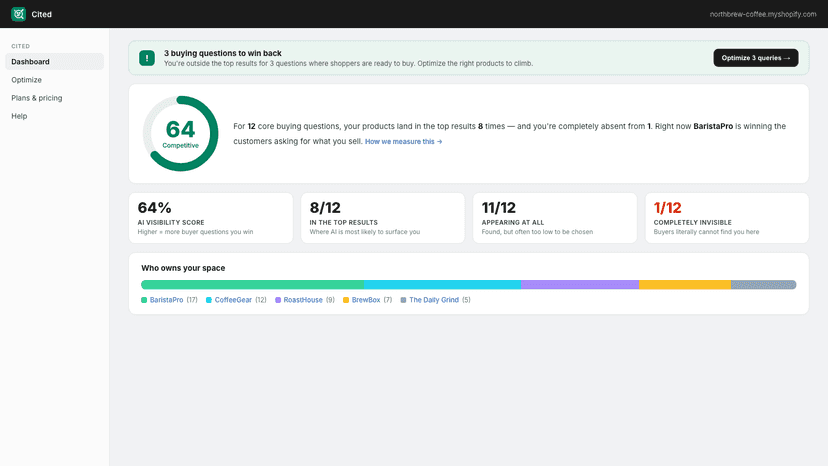The height and width of the screenshot is (466, 828).
Task: Click the CoffeeGear legend link
Action: [233, 300]
